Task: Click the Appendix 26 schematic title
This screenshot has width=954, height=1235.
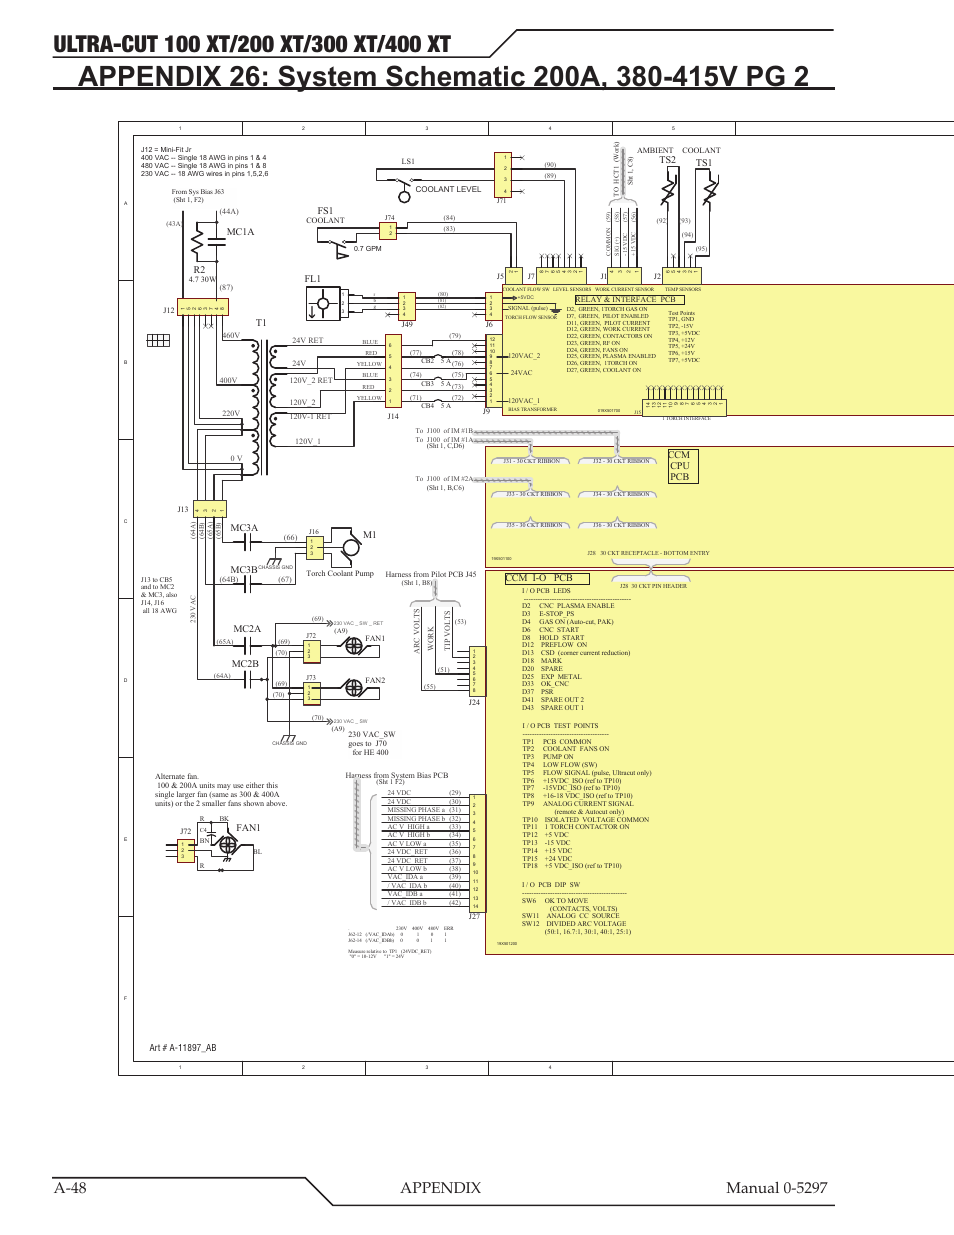Action: [444, 76]
